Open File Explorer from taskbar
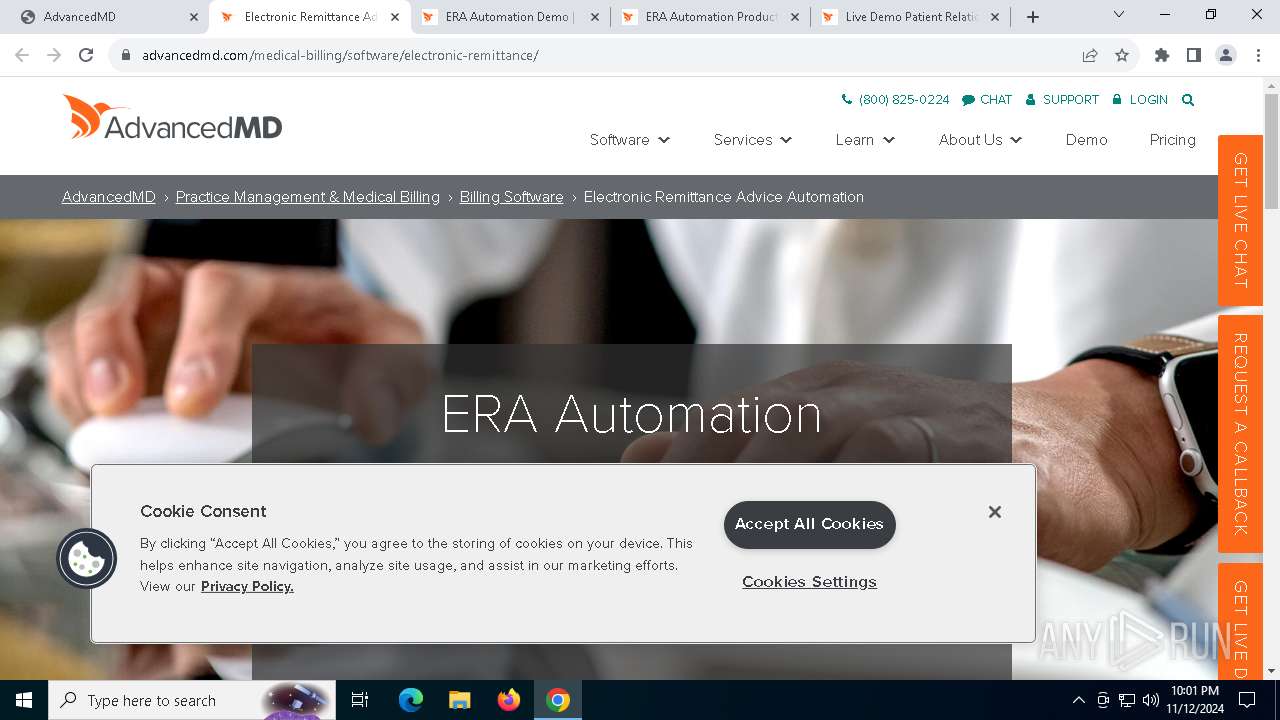Screen dimensions: 1280x720 459,700
